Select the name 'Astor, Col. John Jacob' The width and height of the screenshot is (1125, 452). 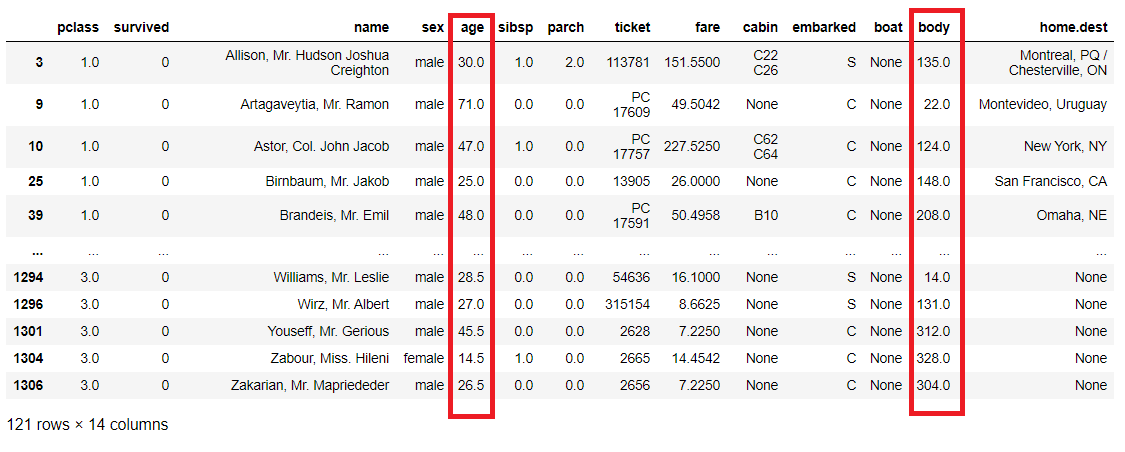coord(321,146)
